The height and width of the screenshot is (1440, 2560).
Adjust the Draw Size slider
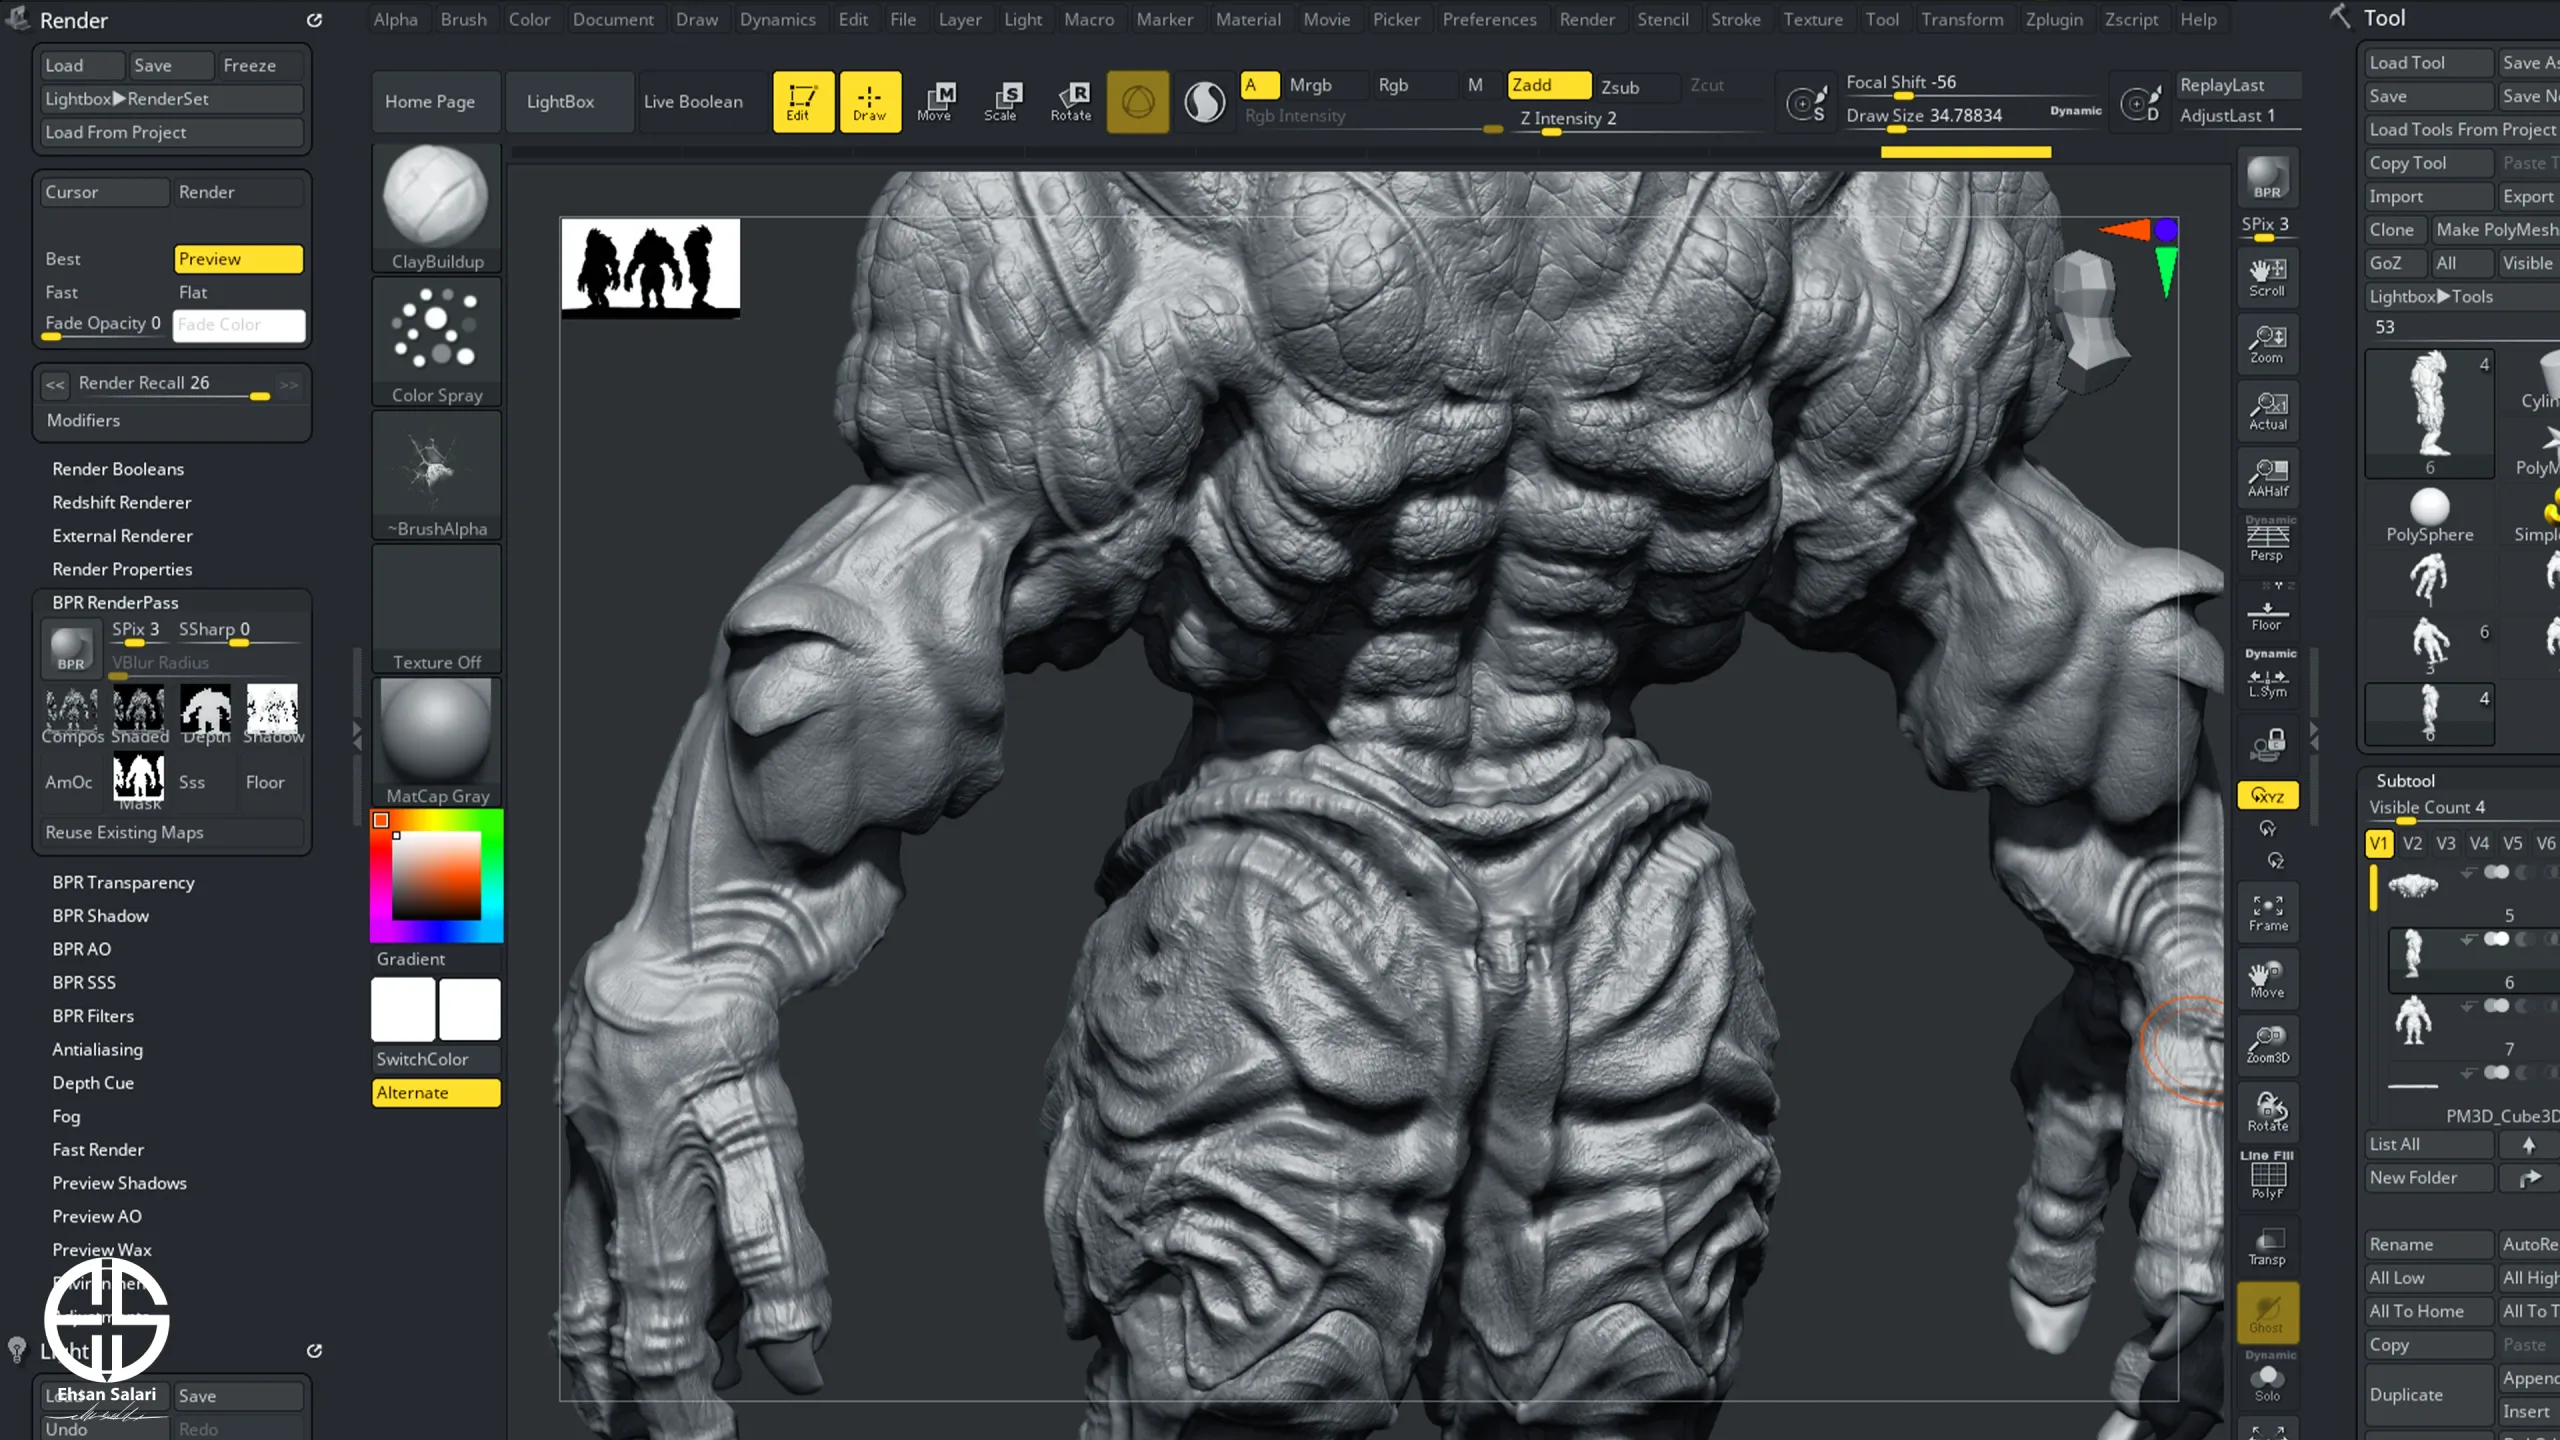click(x=1974, y=117)
